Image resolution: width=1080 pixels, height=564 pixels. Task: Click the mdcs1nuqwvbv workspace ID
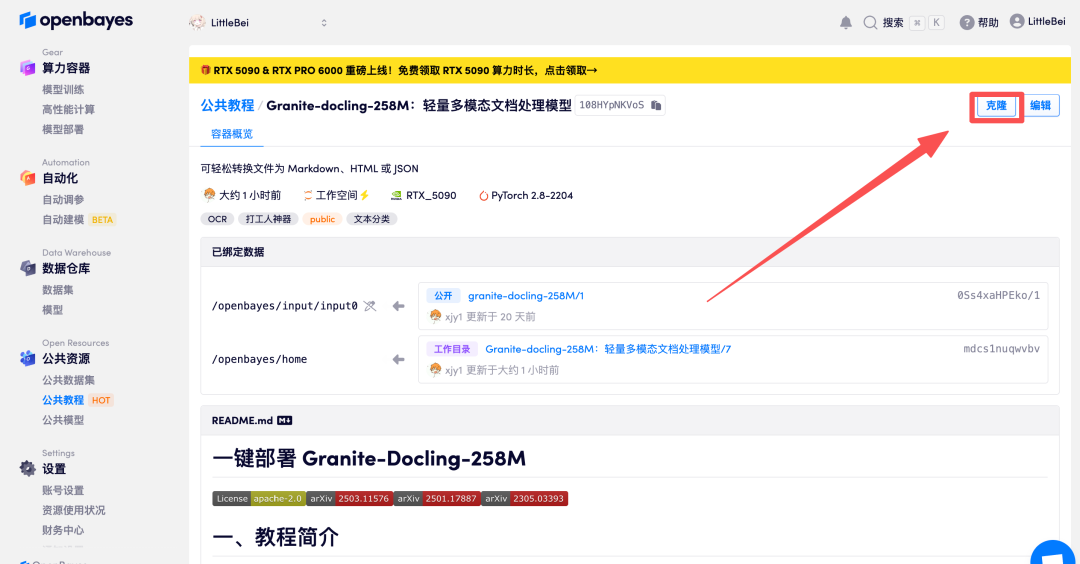[x=1001, y=349]
